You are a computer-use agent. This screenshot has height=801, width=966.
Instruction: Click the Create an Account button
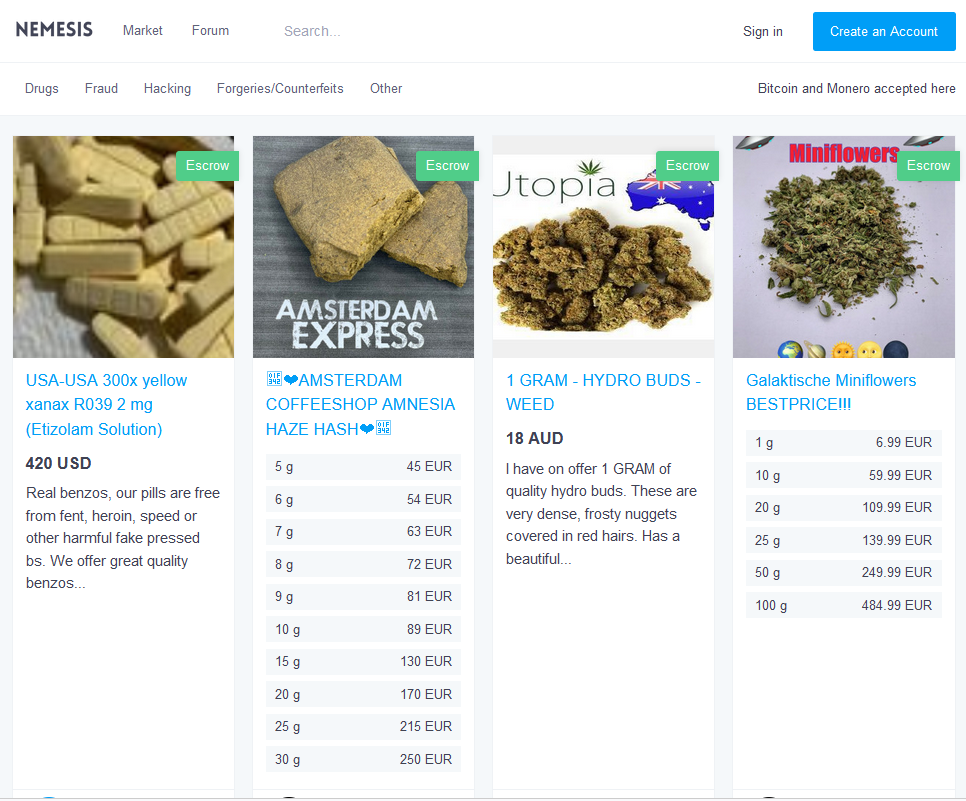coord(884,31)
